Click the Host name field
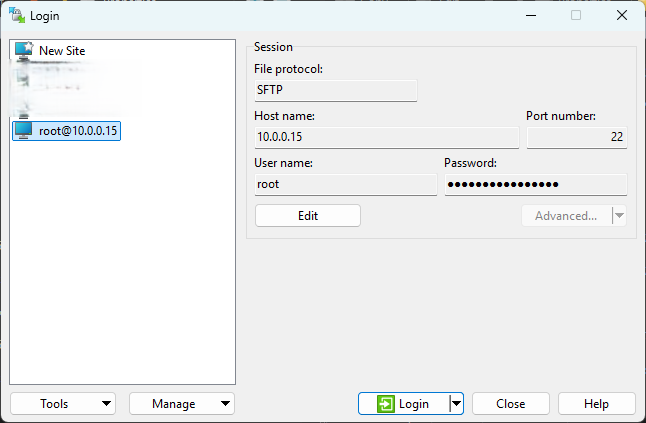646x423 pixels. click(387, 138)
